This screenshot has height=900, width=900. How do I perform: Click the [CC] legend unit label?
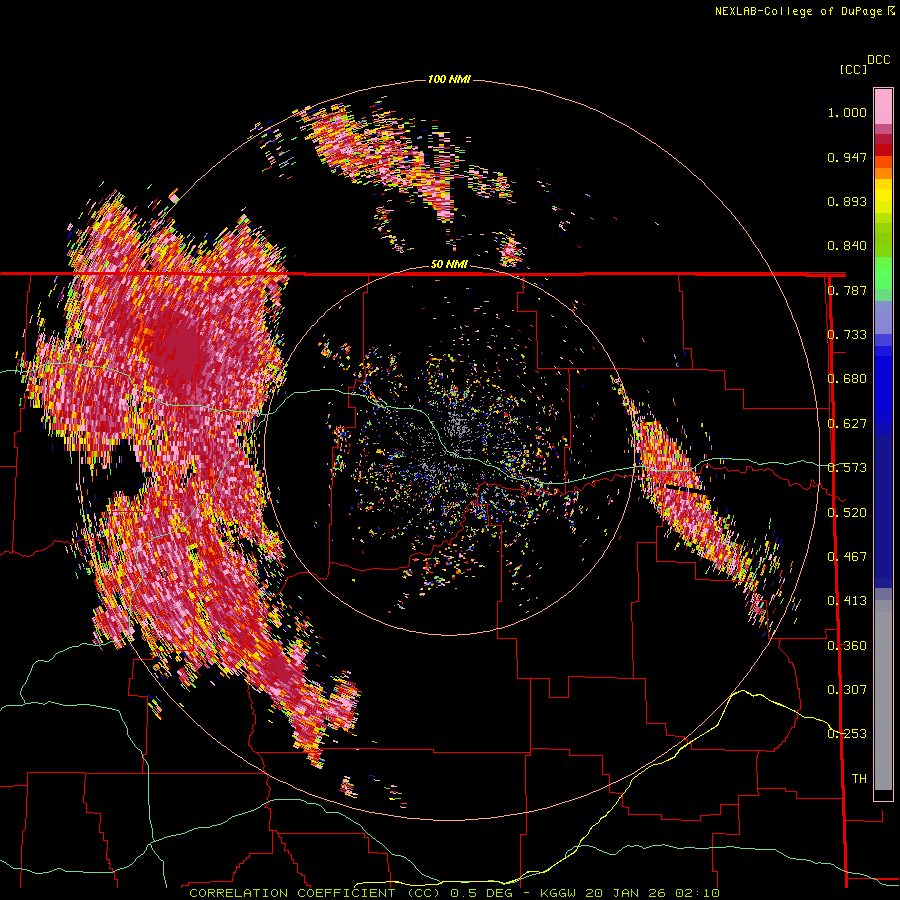(x=854, y=69)
